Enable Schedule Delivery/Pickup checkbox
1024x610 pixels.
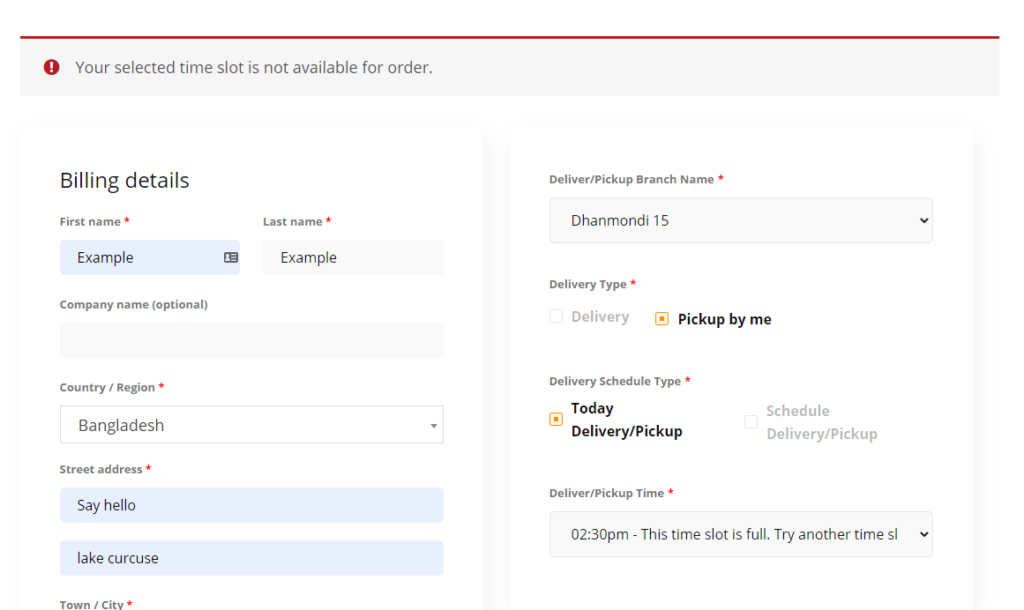[751, 422]
